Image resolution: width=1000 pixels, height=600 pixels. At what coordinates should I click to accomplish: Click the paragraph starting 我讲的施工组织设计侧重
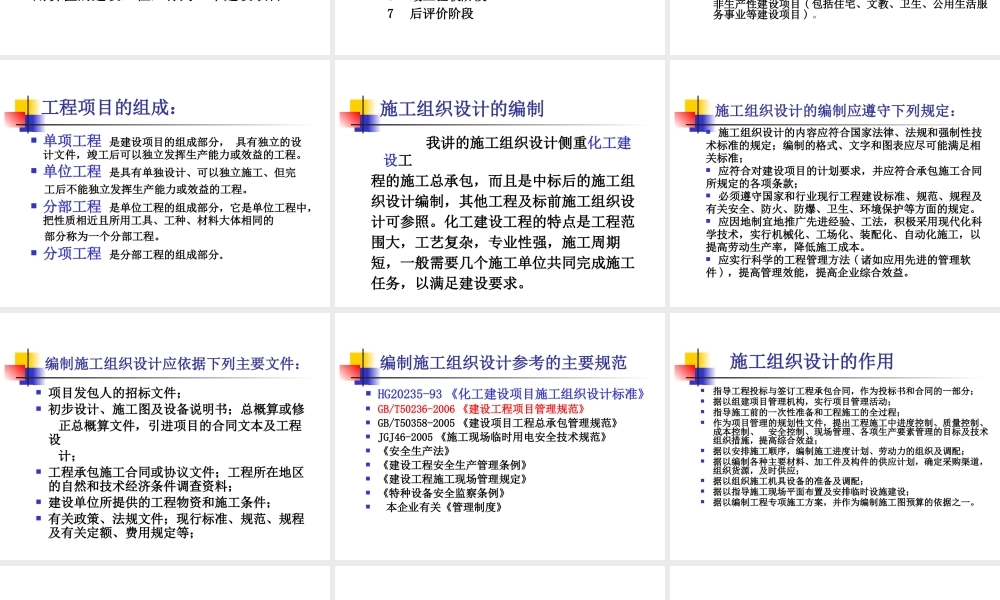[x=504, y=212]
